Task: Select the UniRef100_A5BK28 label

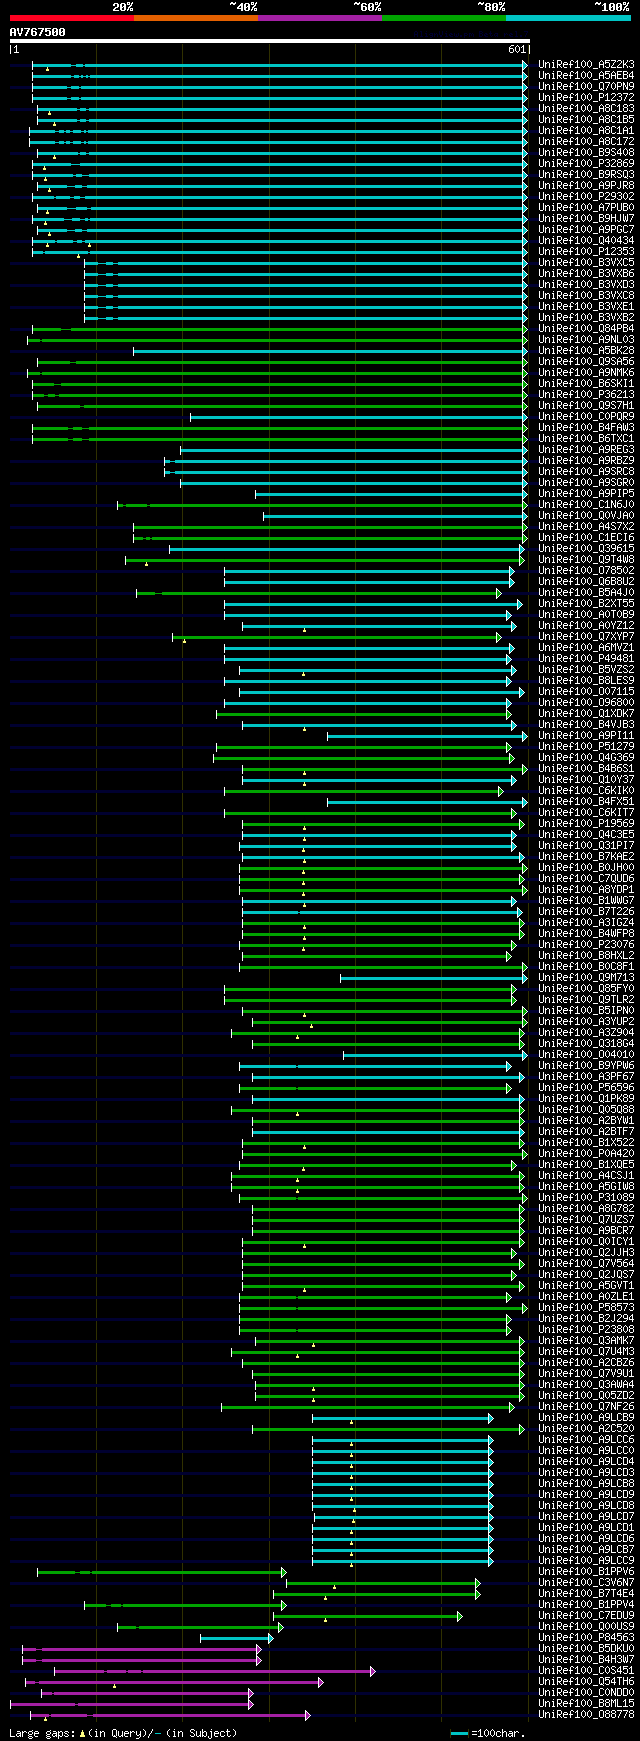Action: pyautogui.click(x=586, y=351)
